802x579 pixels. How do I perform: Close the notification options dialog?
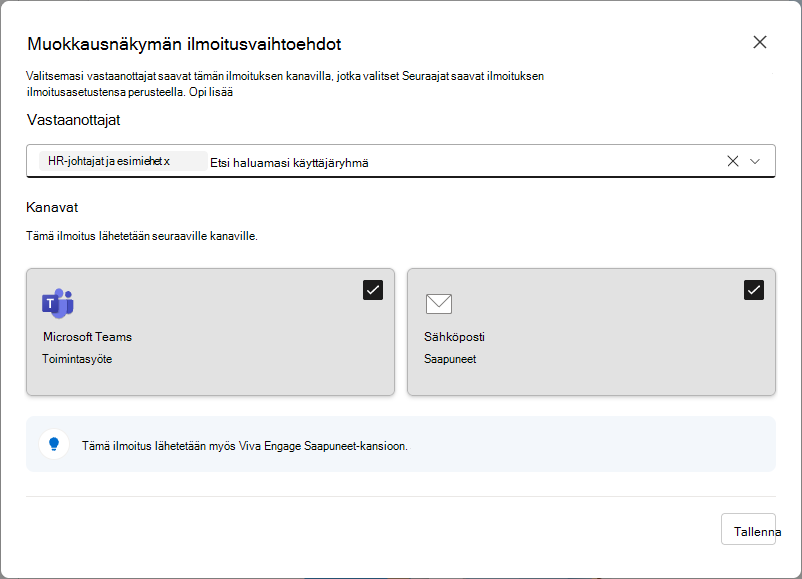[x=760, y=42]
